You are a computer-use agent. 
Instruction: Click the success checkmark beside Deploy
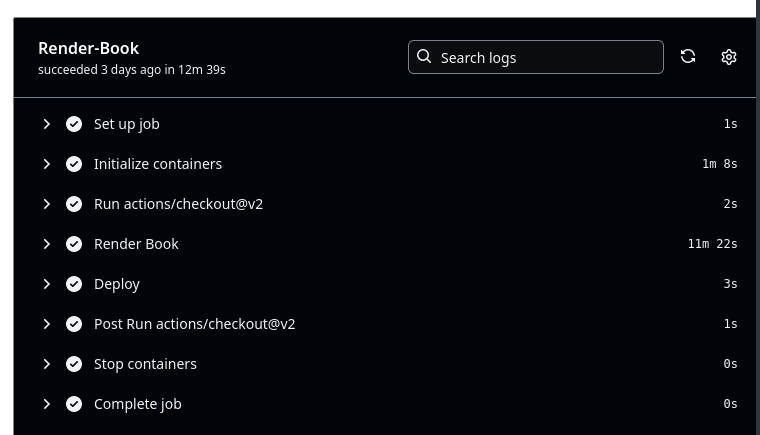(74, 284)
